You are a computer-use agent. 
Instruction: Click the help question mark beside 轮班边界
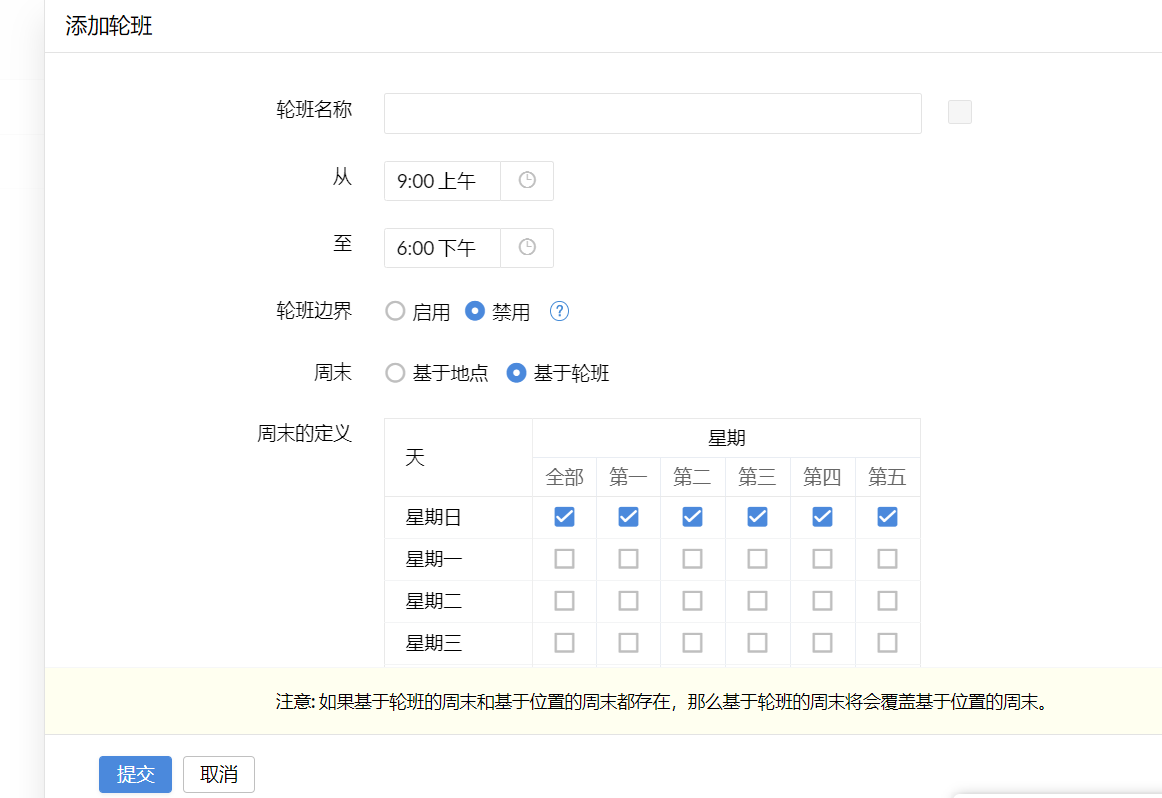(560, 312)
